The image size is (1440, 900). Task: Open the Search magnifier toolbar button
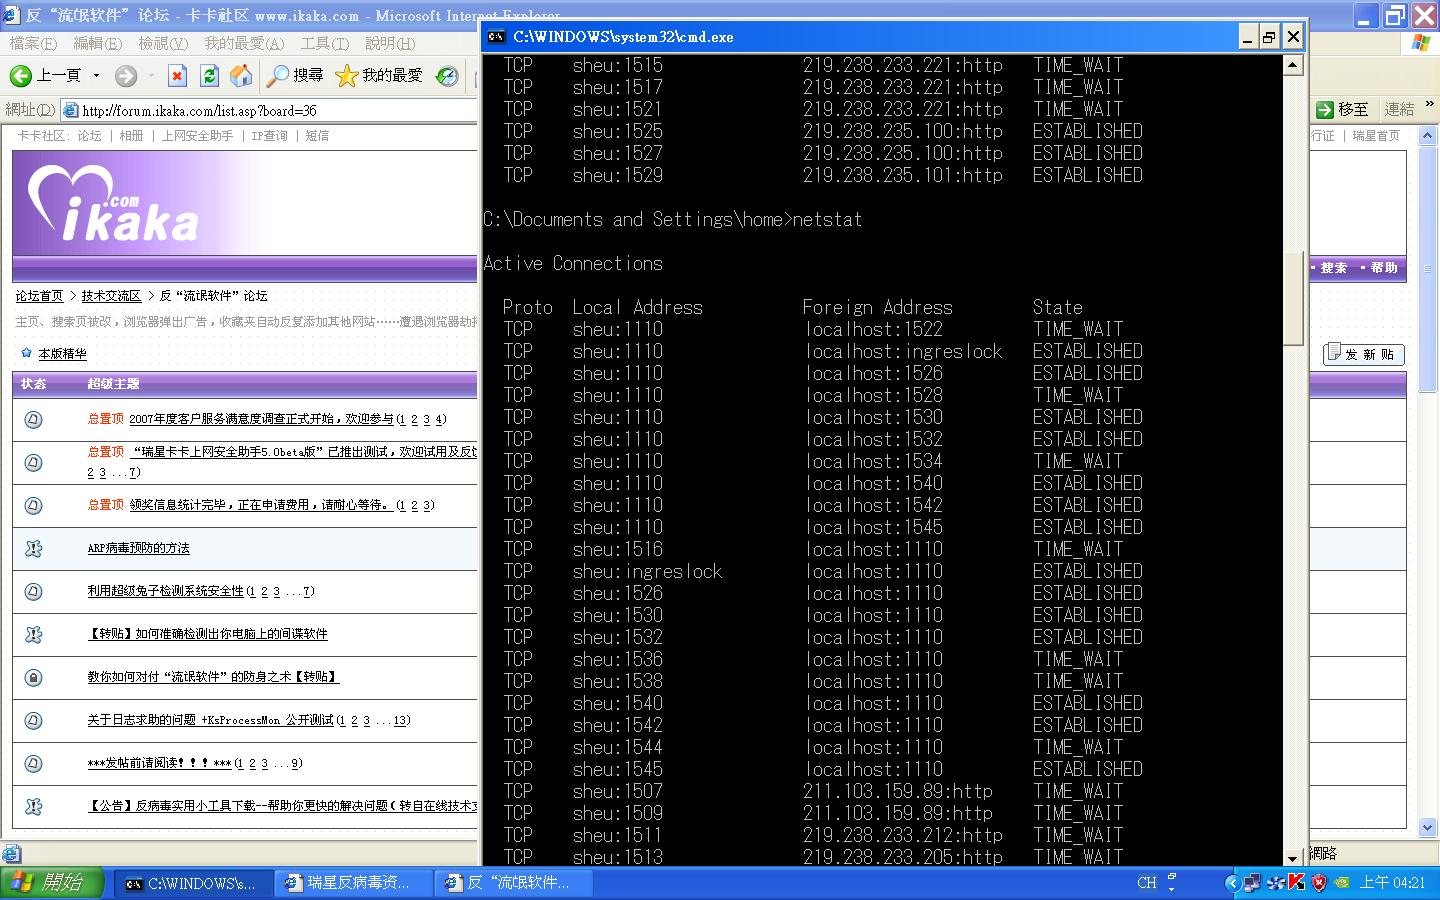[x=295, y=76]
